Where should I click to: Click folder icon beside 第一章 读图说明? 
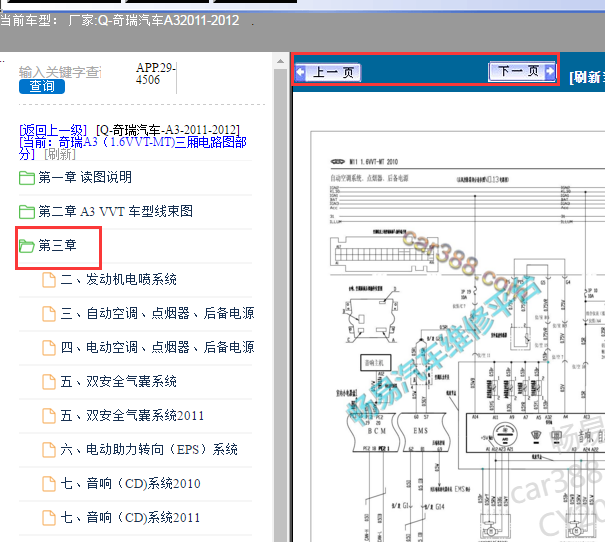[x=27, y=178]
